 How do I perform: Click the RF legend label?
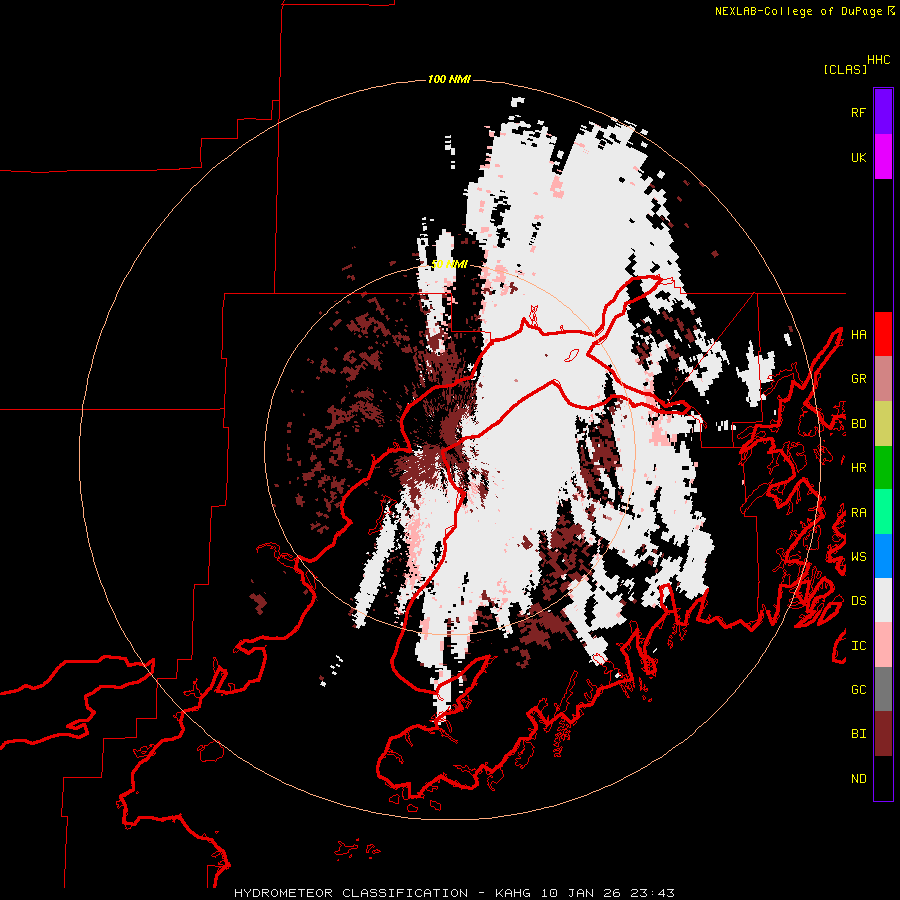point(858,112)
